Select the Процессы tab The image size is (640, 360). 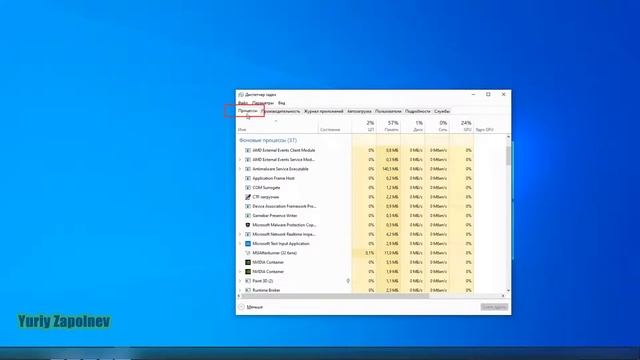click(x=248, y=111)
